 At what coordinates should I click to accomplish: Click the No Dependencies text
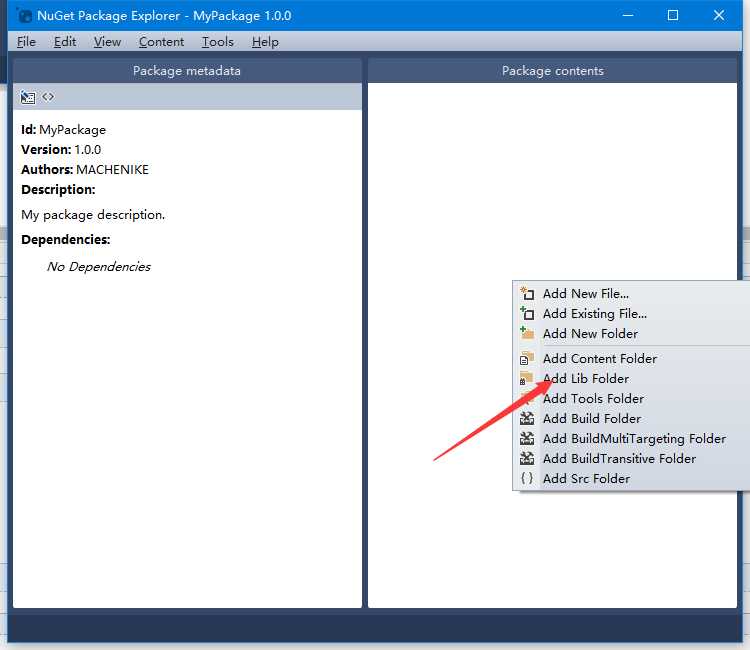coord(99,266)
